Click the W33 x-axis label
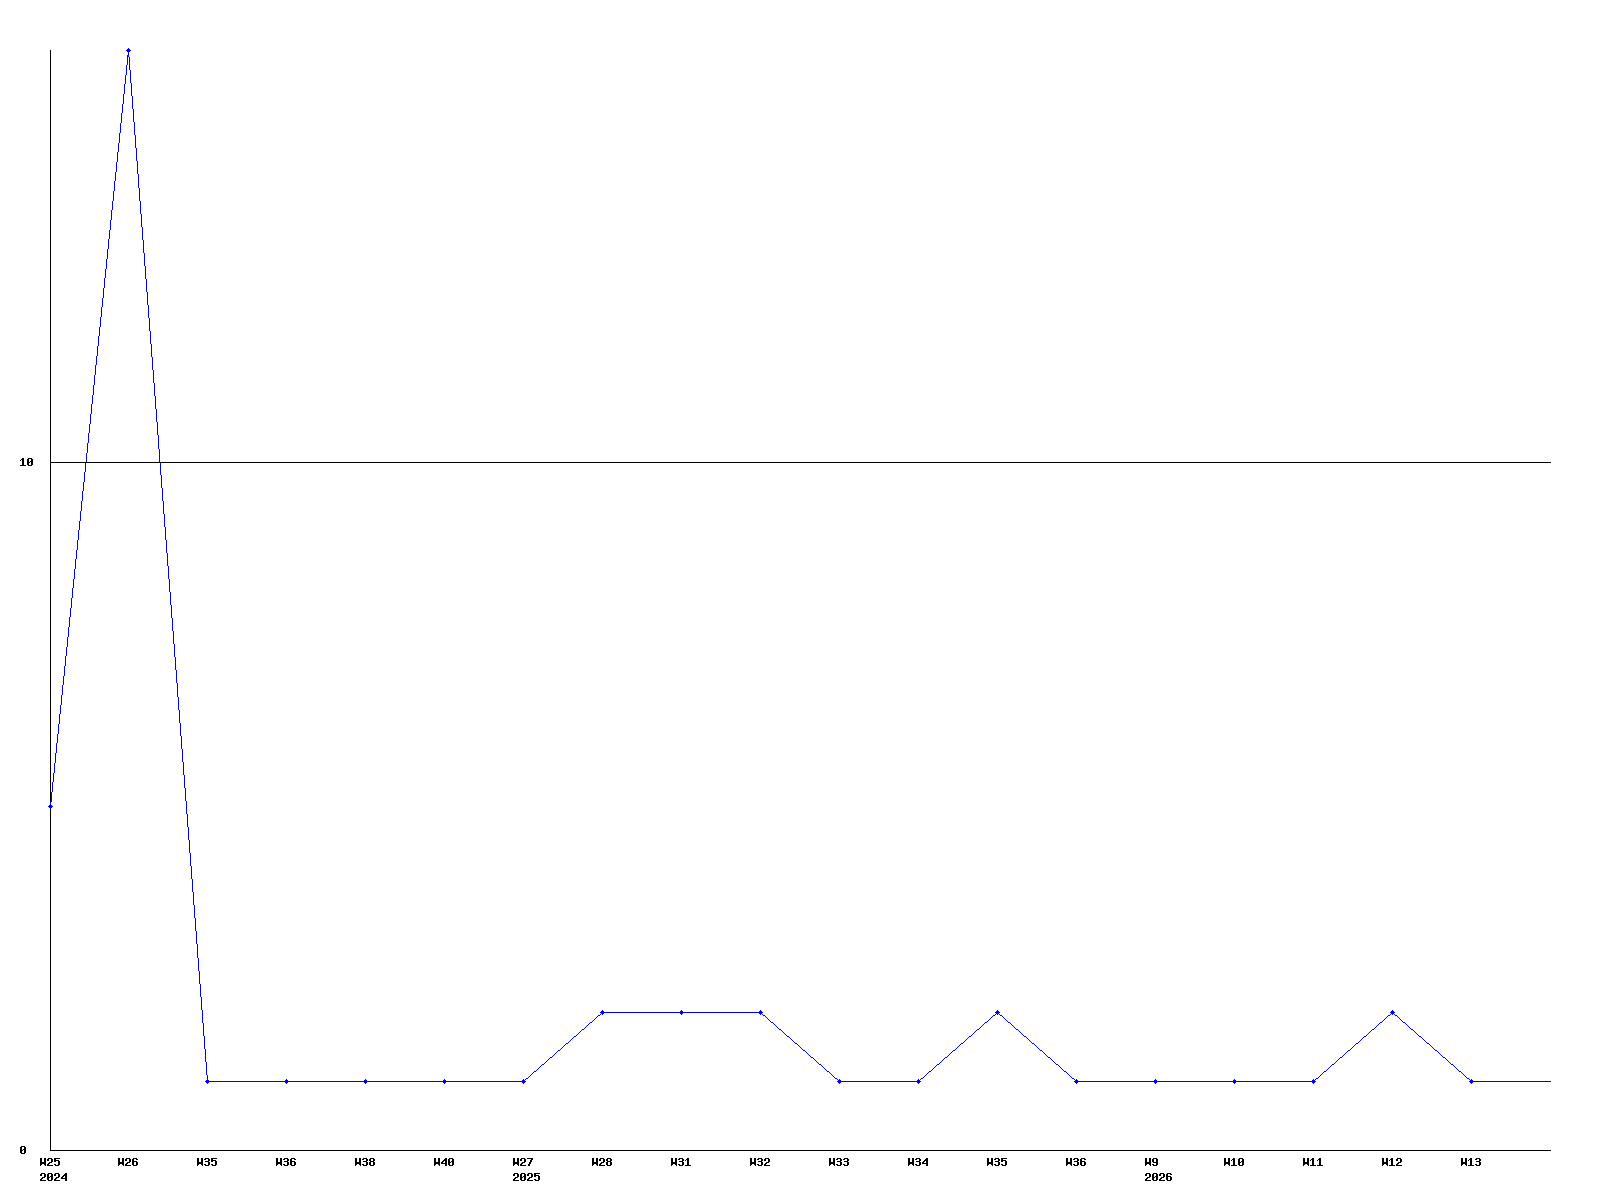Image resolution: width=1600 pixels, height=1200 pixels. [839, 1162]
